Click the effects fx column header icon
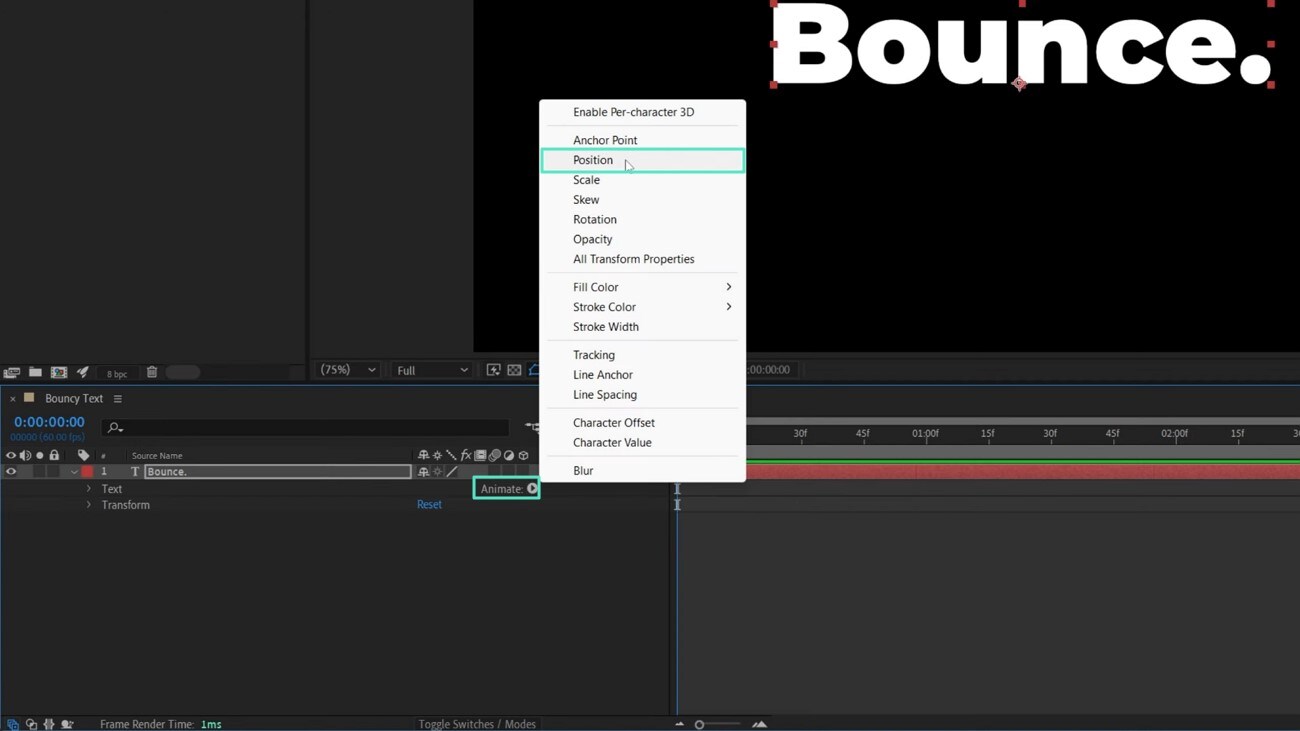 tap(466, 456)
